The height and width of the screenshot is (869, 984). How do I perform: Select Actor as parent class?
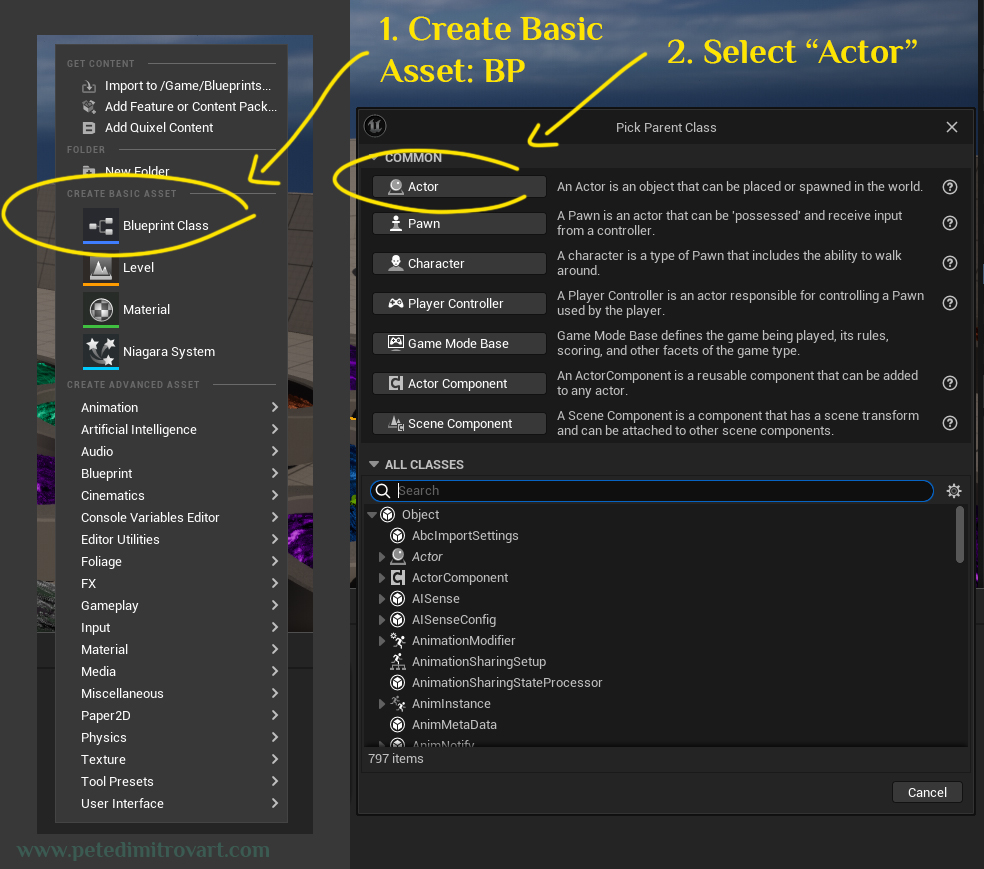pyautogui.click(x=459, y=187)
